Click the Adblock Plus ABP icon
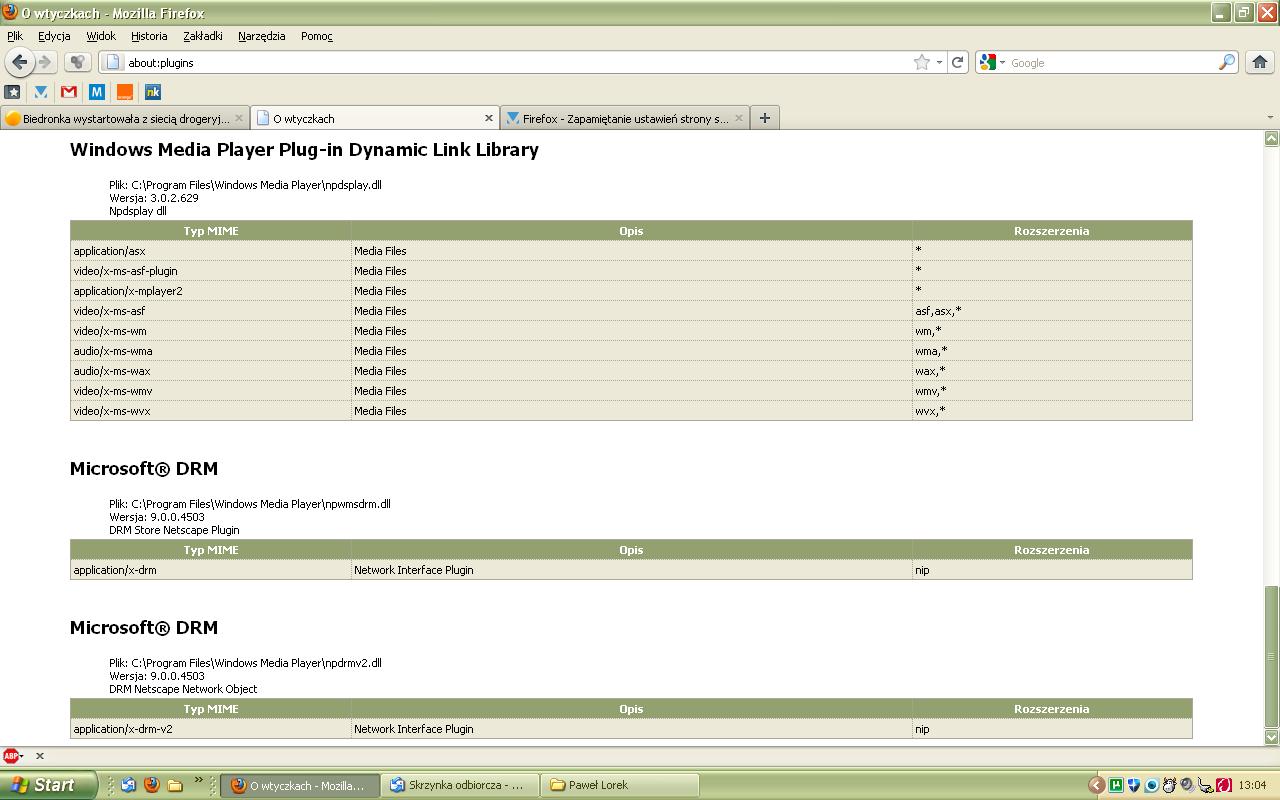The width and height of the screenshot is (1280, 800). [x=10, y=756]
